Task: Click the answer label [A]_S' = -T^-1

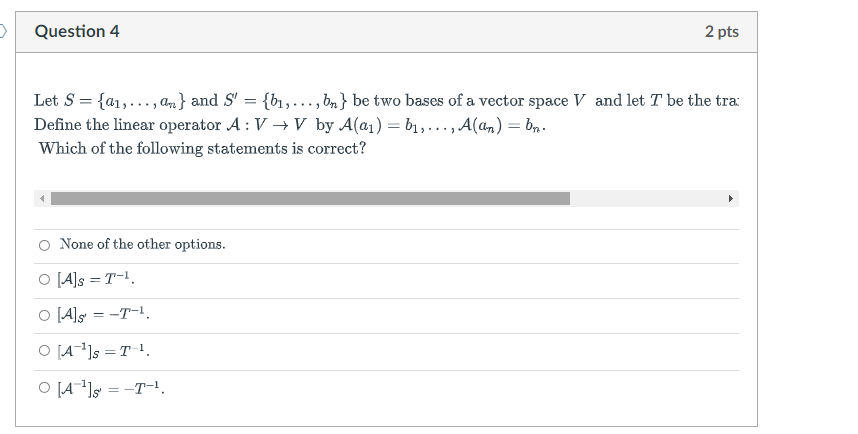Action: [x=103, y=315]
